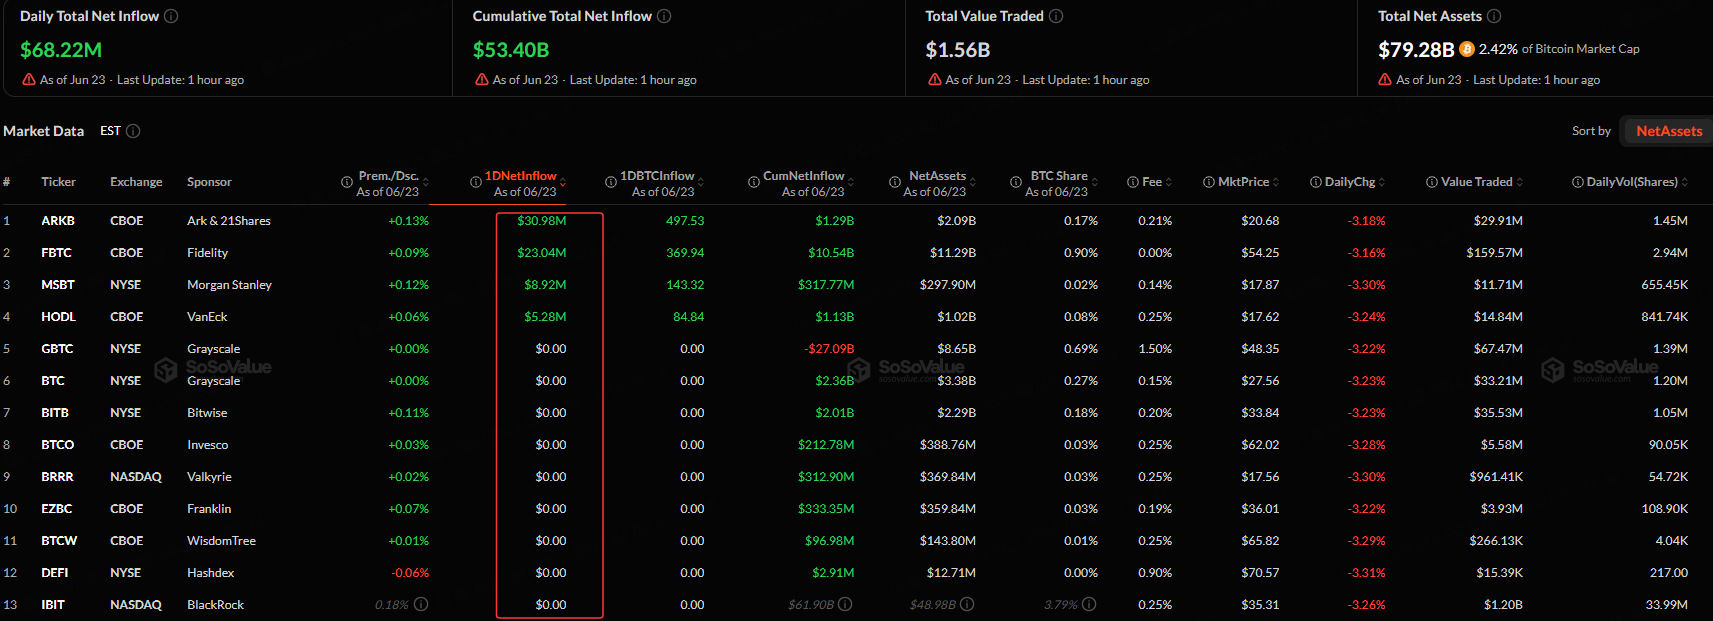Screen dimensions: 1713x621
Task: Select the NetAssets sort-by button
Action: [x=1668, y=131]
